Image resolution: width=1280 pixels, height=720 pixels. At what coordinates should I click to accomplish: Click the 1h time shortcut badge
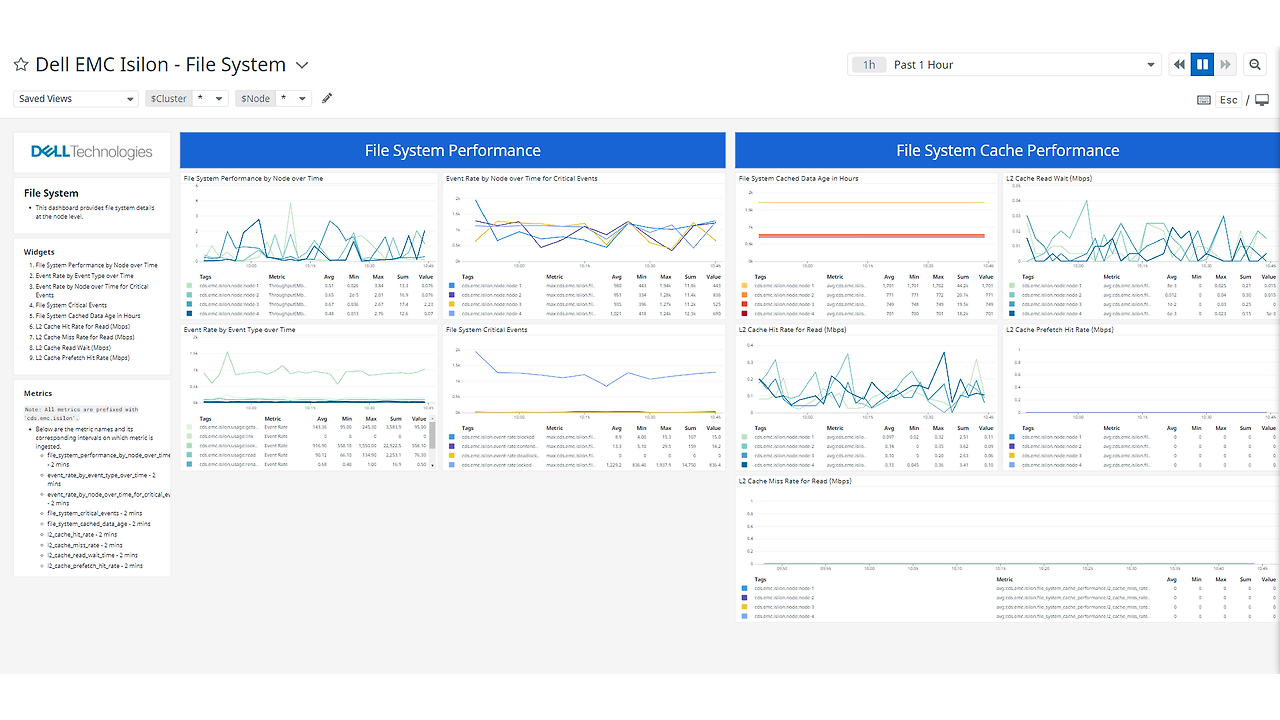(x=869, y=65)
